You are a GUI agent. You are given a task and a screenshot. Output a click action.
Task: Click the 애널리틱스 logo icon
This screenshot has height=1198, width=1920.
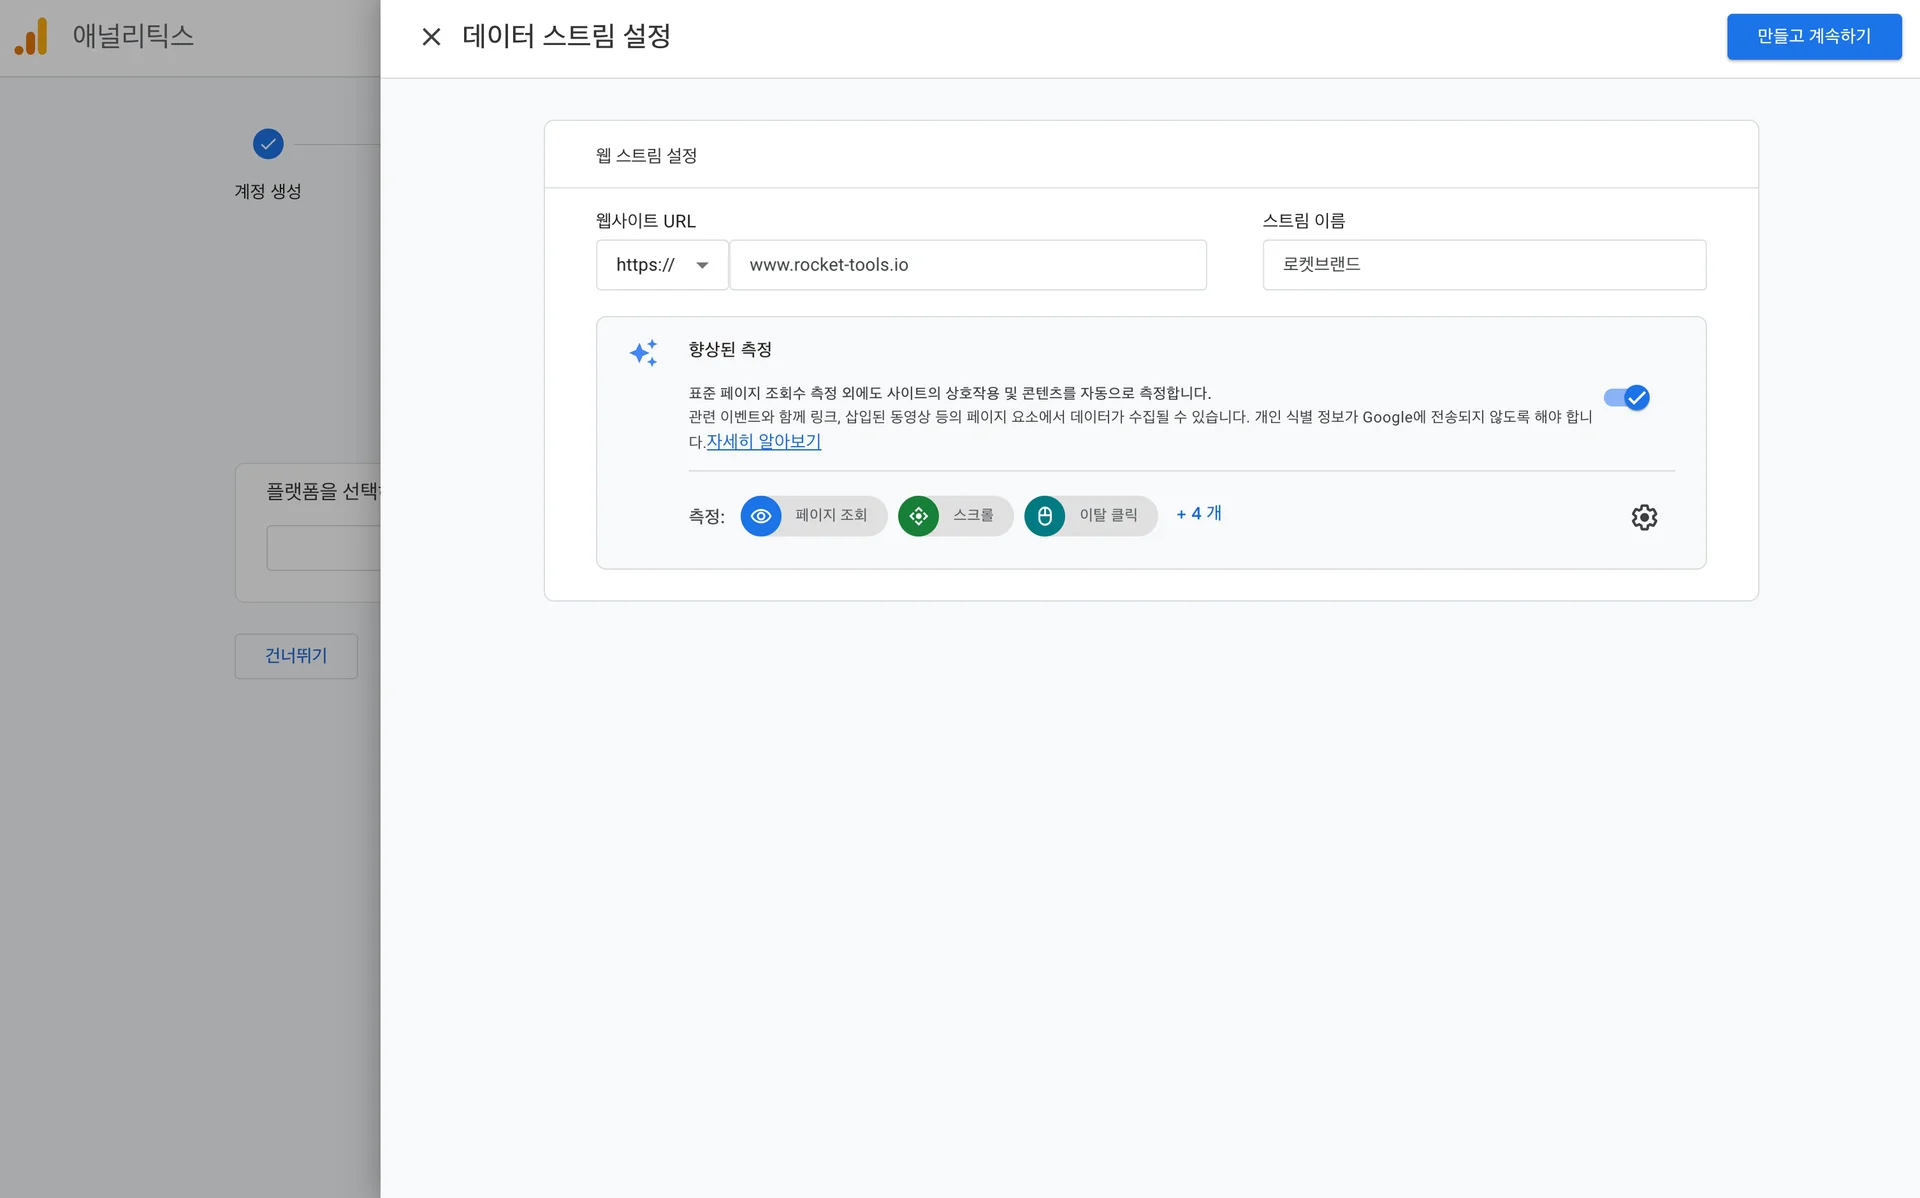pos(32,37)
